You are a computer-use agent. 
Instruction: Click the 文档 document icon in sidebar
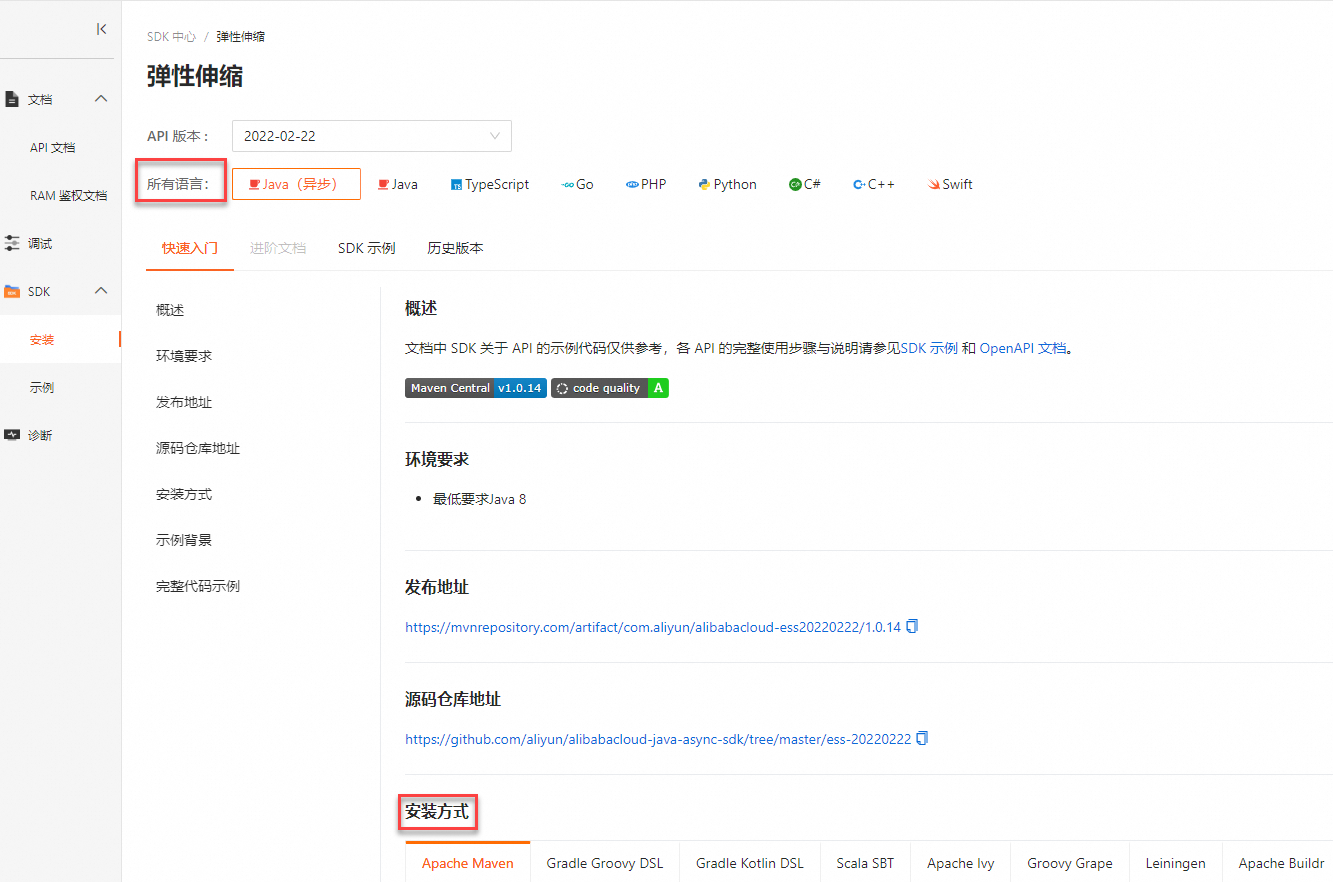[12, 99]
